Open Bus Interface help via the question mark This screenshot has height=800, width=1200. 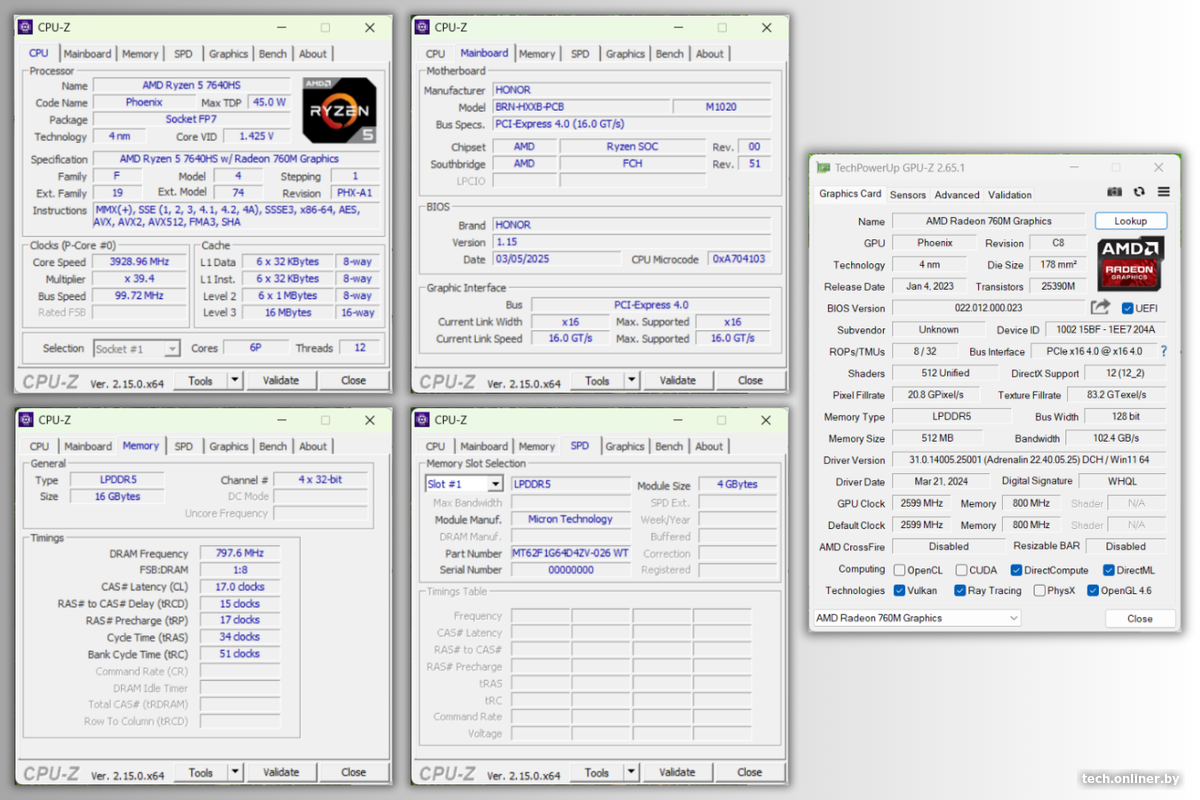pyautogui.click(x=1164, y=351)
